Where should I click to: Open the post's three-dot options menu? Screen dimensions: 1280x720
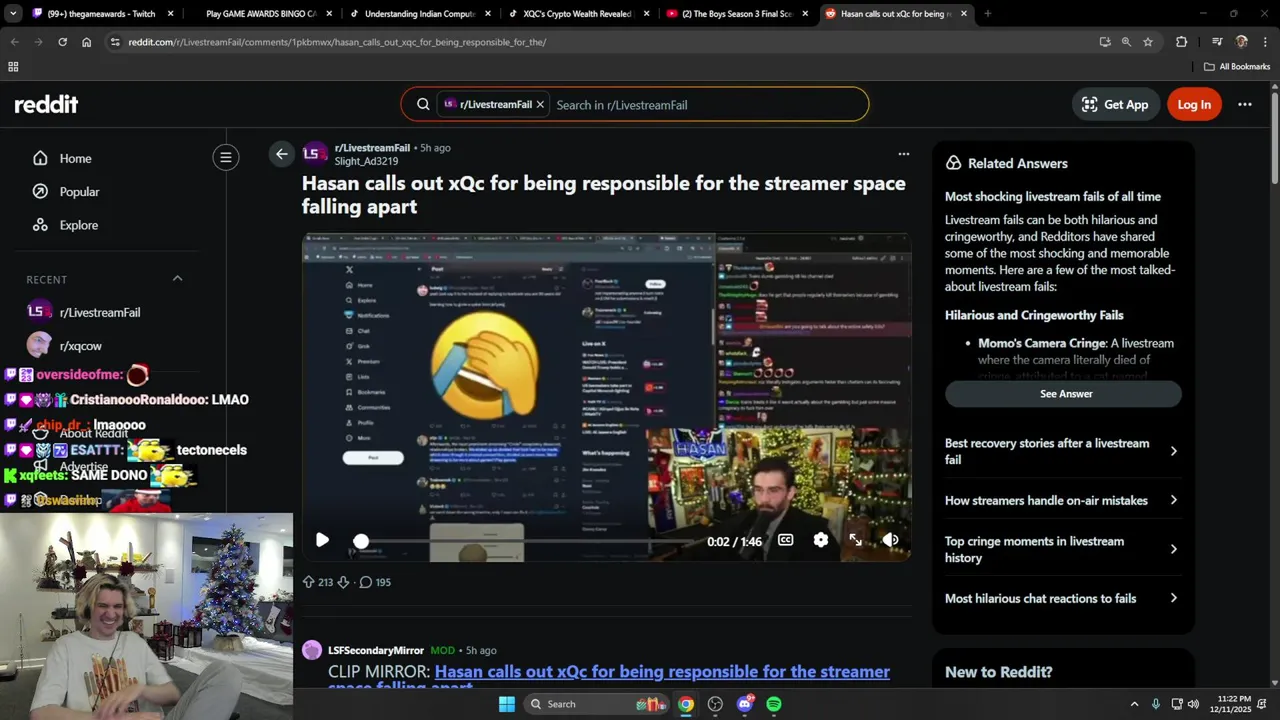click(903, 154)
